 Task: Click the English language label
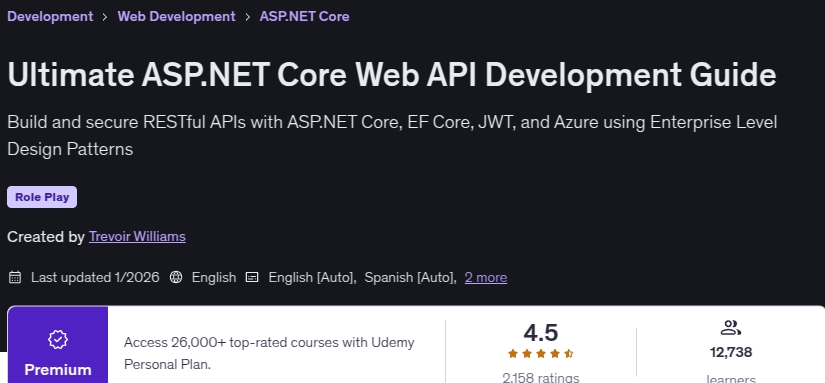(214, 277)
